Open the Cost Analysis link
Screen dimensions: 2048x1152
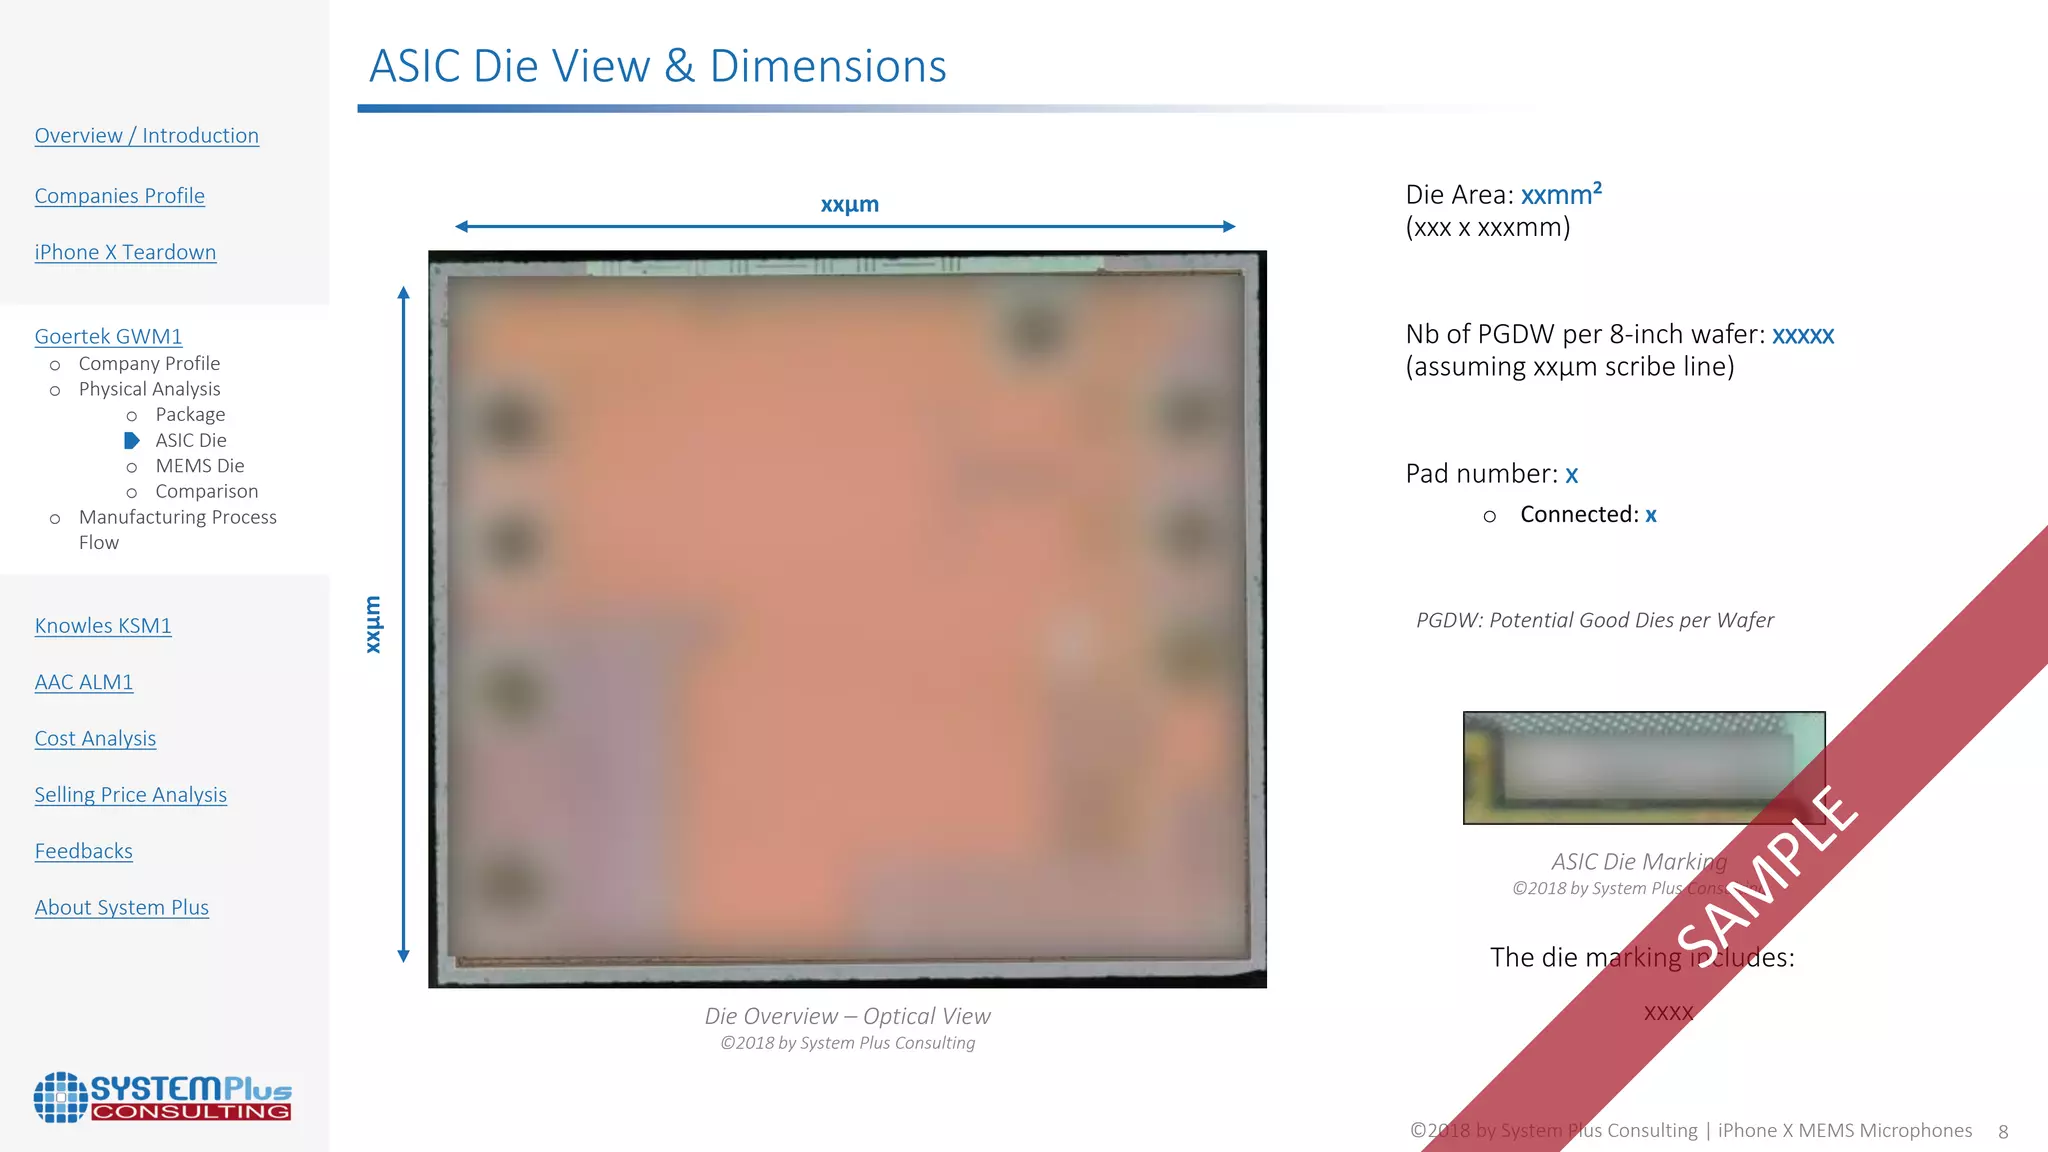pos(95,739)
